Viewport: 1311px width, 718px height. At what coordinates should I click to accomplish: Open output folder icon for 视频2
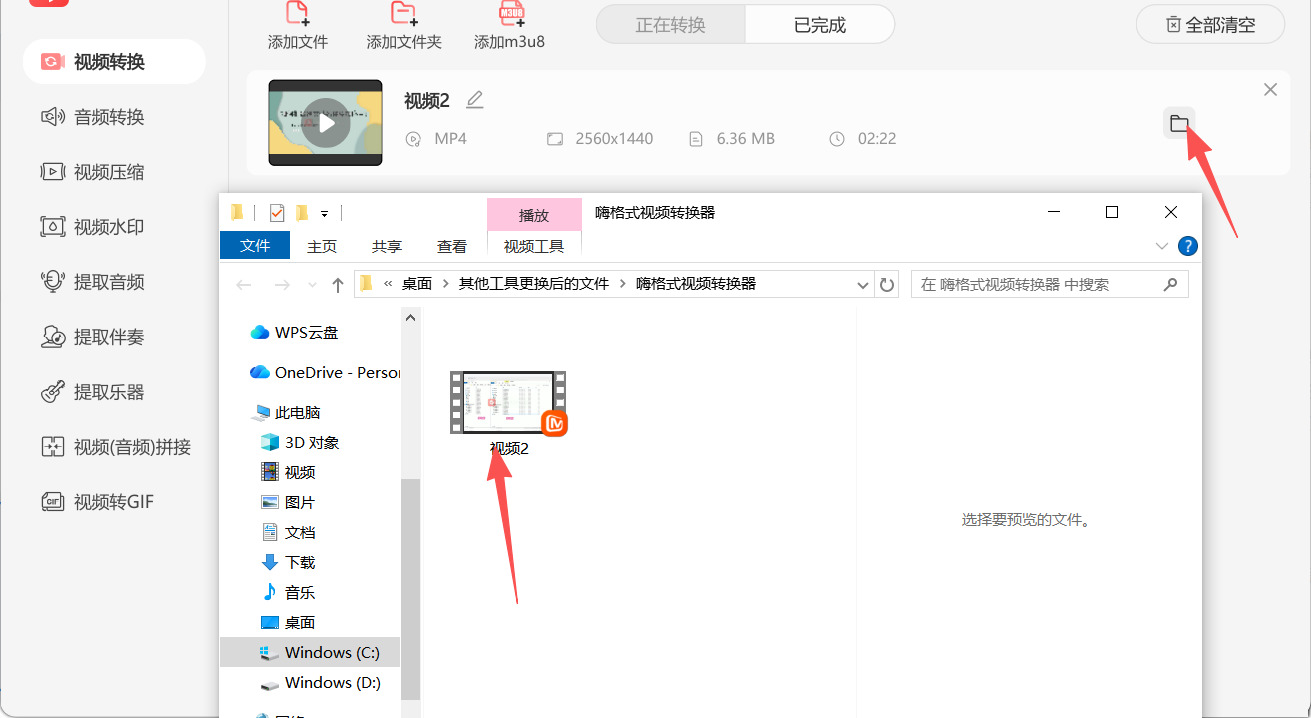point(1179,123)
